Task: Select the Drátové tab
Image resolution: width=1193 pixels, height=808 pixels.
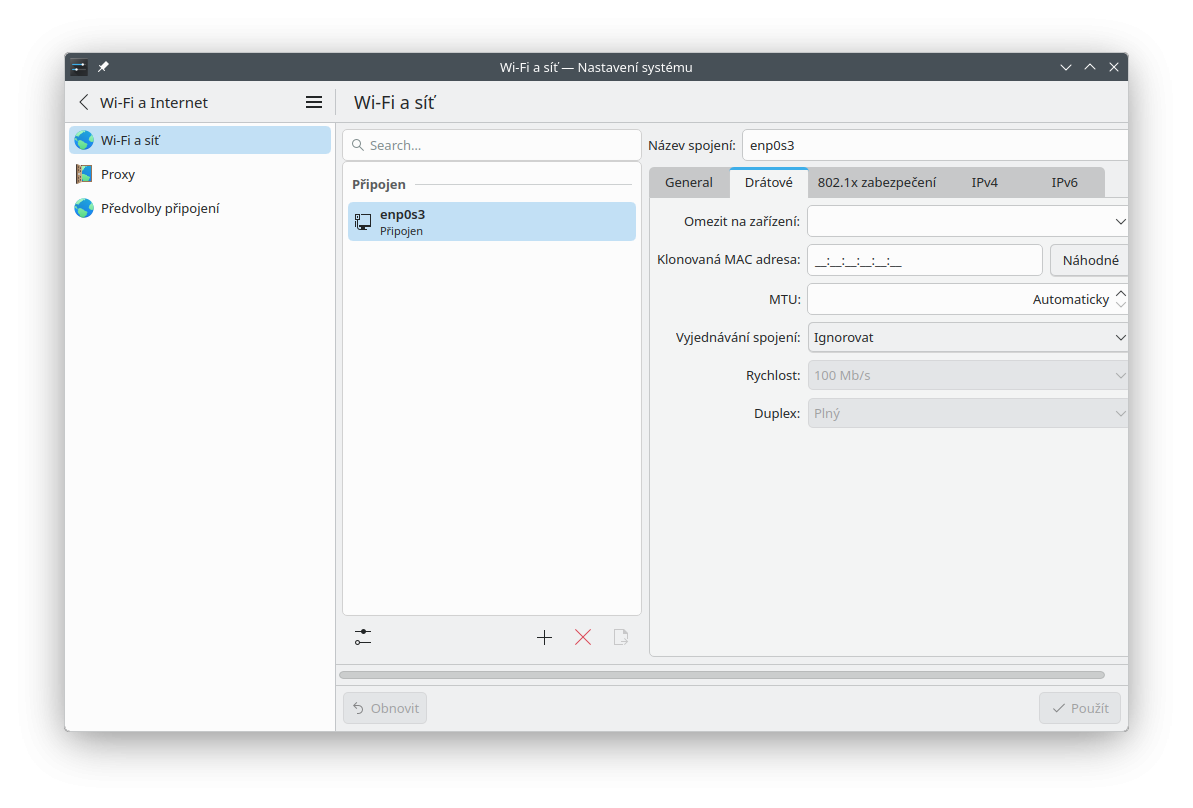Action: pyautogui.click(x=768, y=183)
